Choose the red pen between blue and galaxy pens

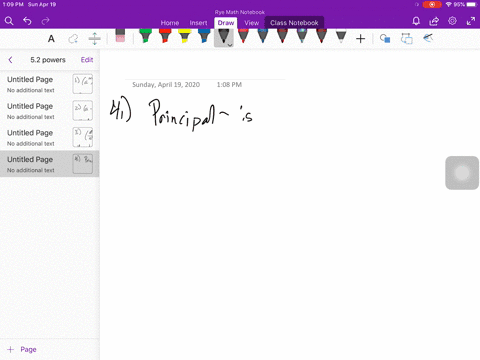click(282, 36)
